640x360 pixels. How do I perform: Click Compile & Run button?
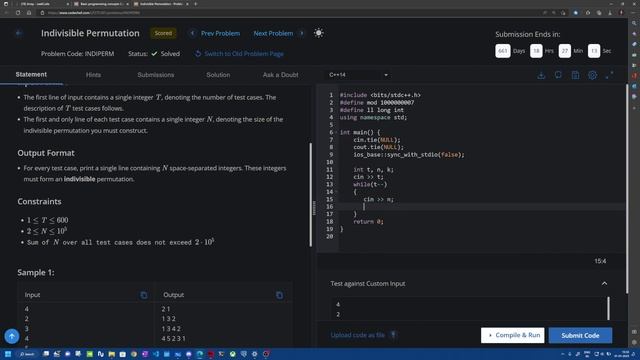pos(513,336)
